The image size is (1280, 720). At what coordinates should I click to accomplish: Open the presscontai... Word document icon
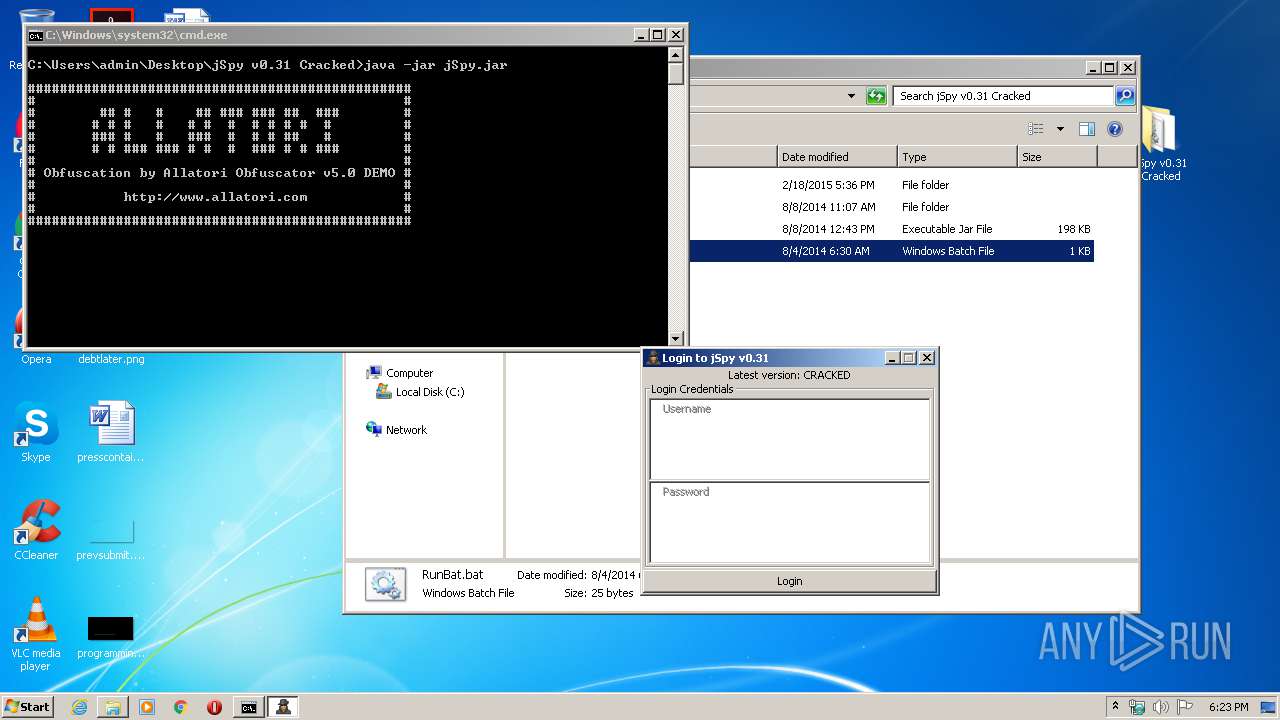[110, 432]
